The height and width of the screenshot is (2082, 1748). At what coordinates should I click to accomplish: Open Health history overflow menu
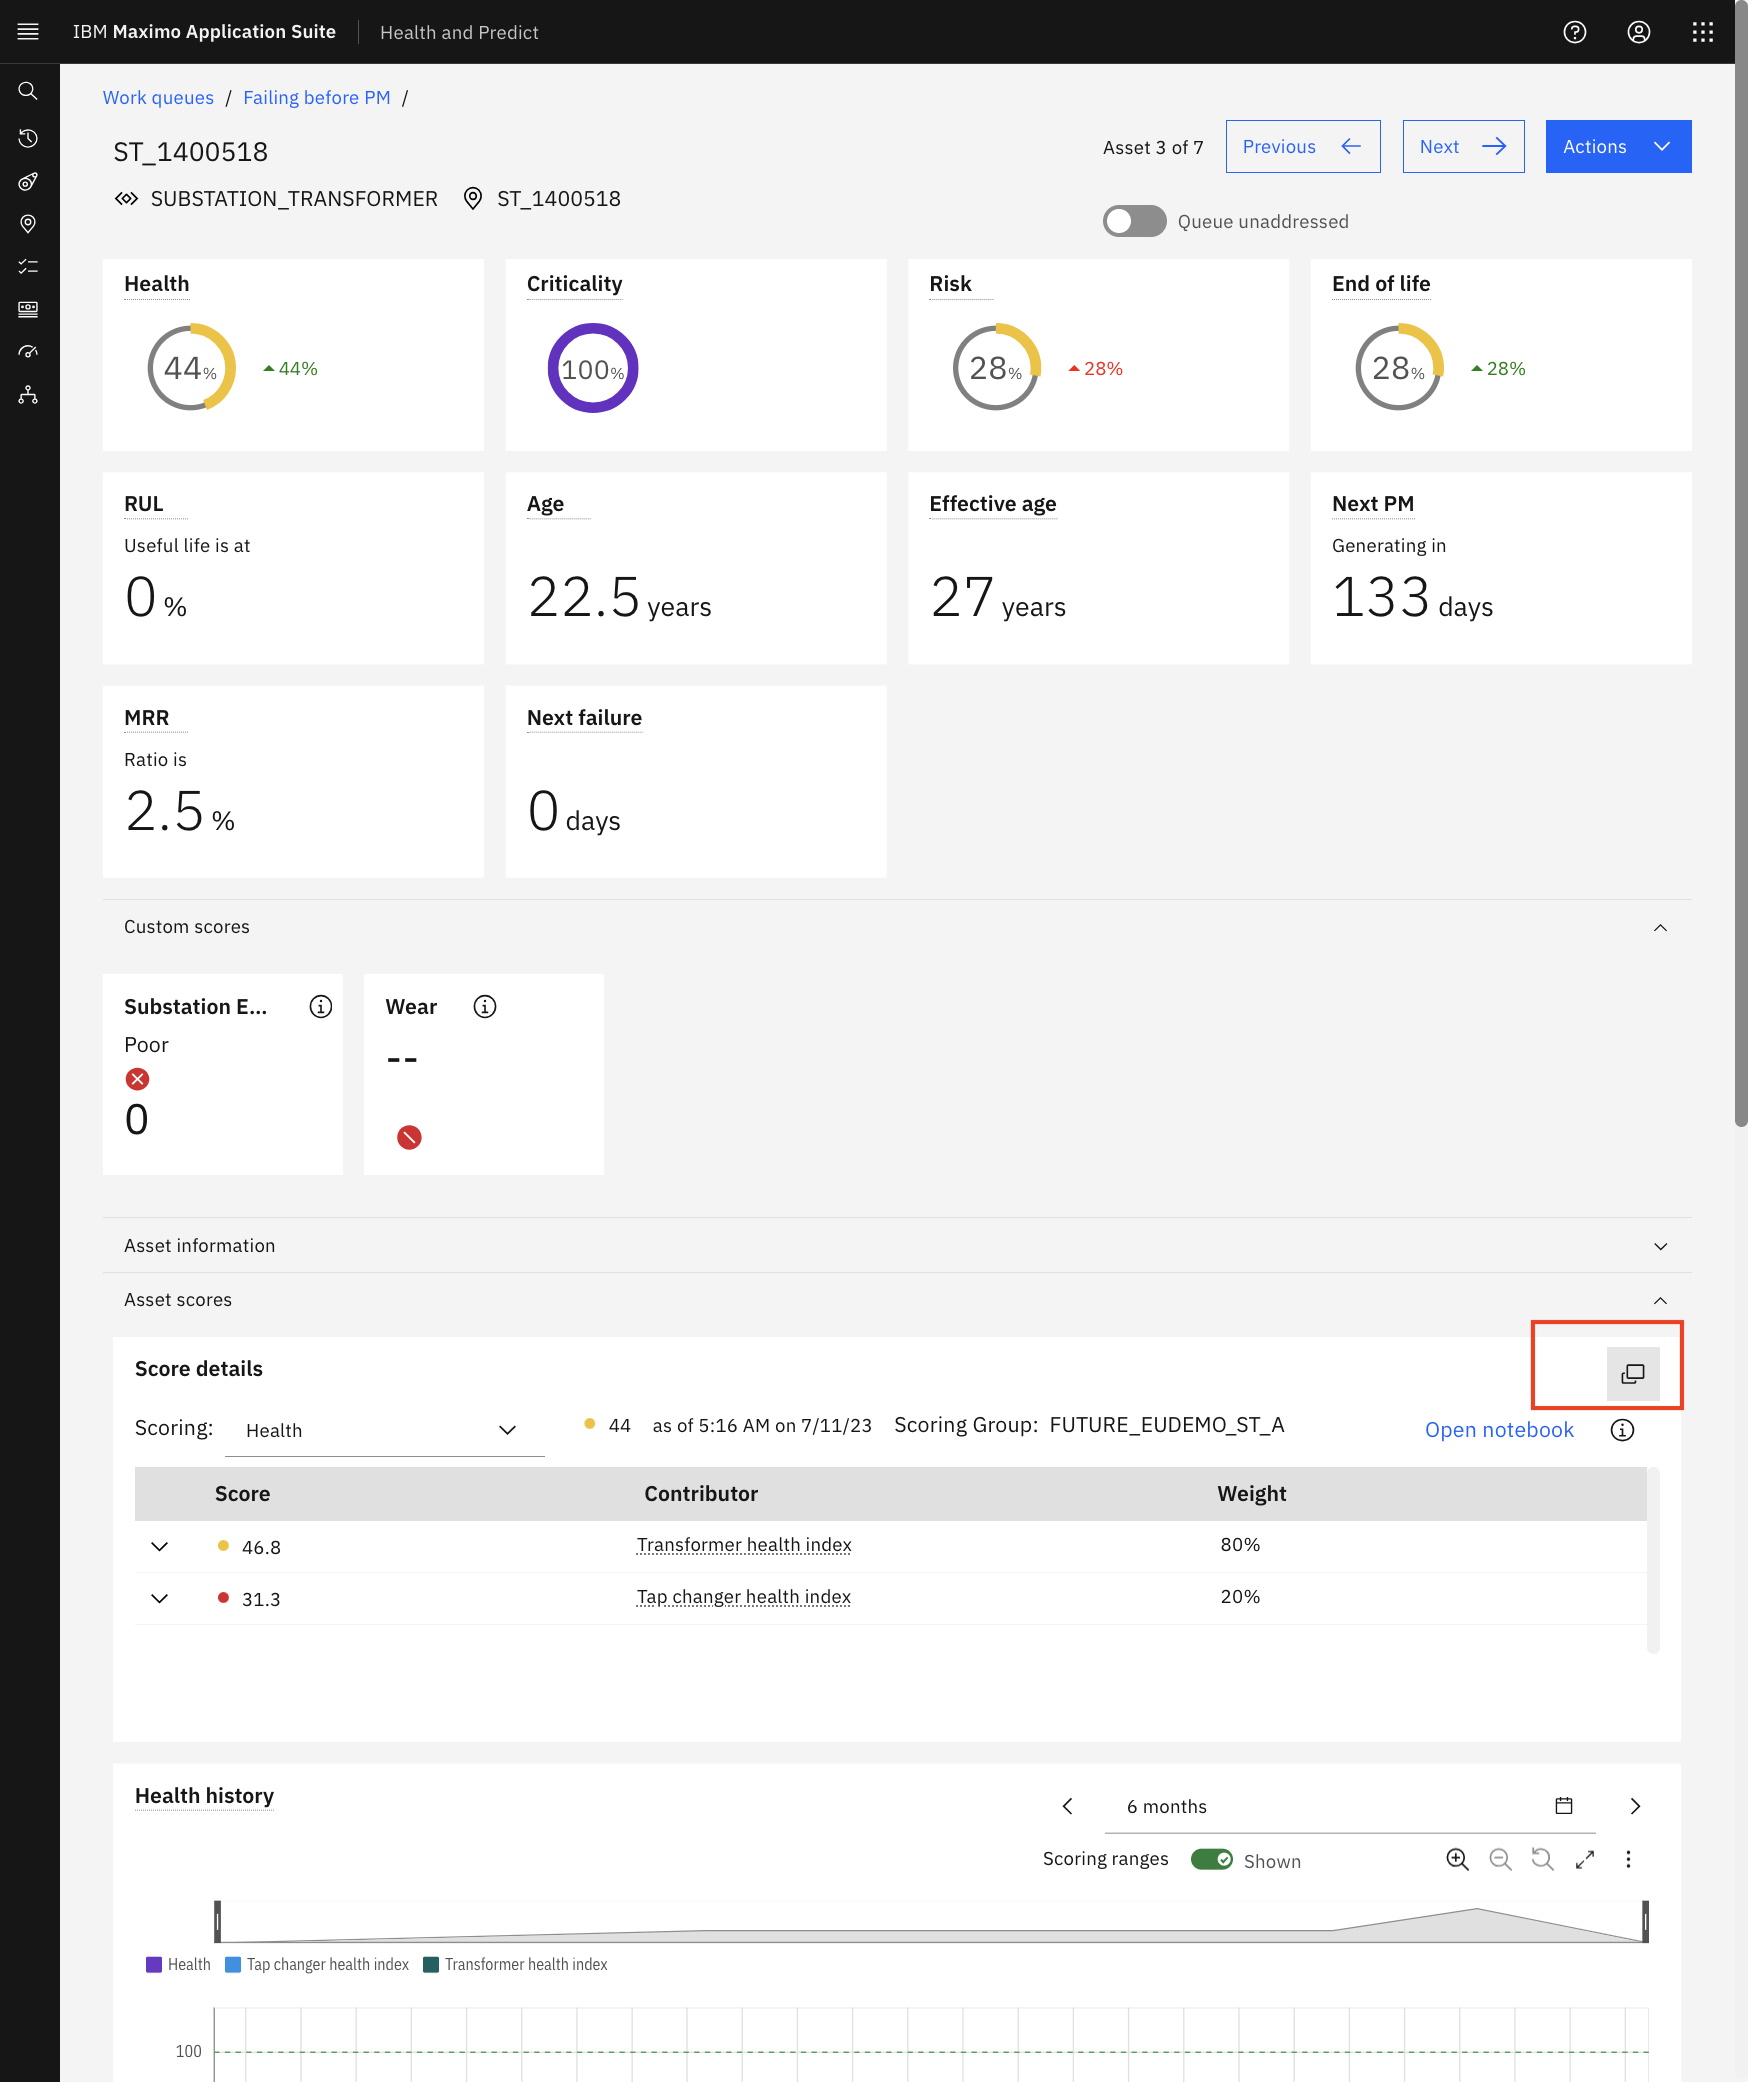(x=1628, y=1859)
